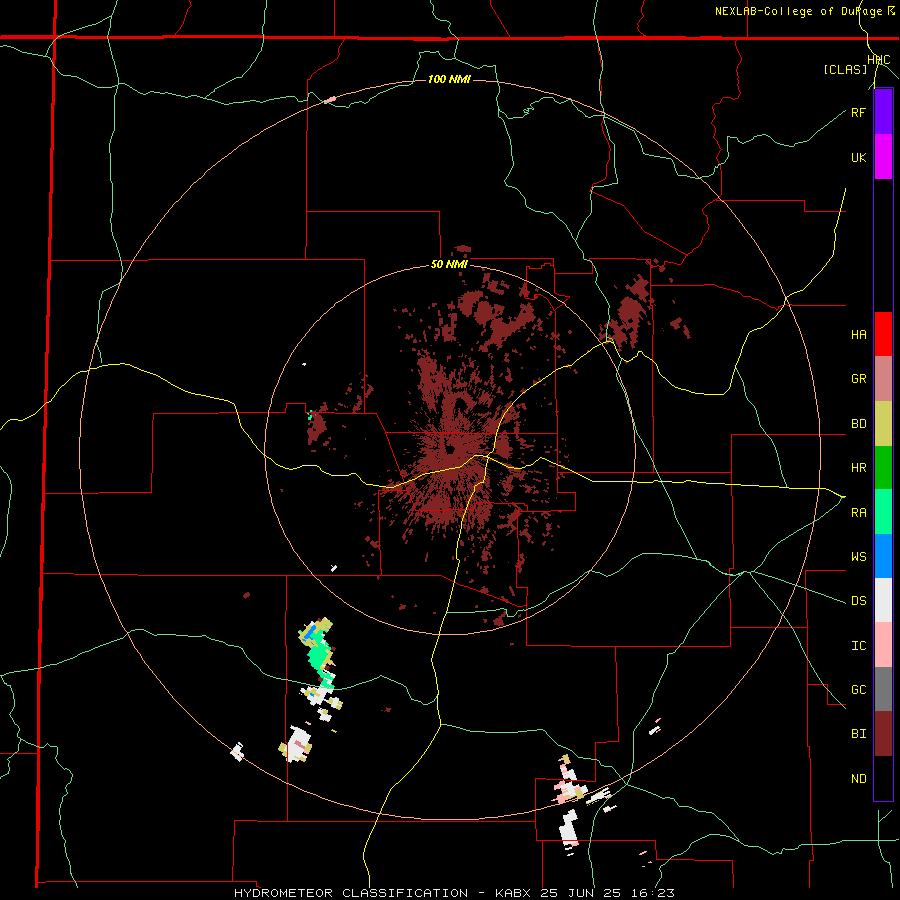Click the RA legend label
This screenshot has width=900, height=900.
(x=858, y=512)
